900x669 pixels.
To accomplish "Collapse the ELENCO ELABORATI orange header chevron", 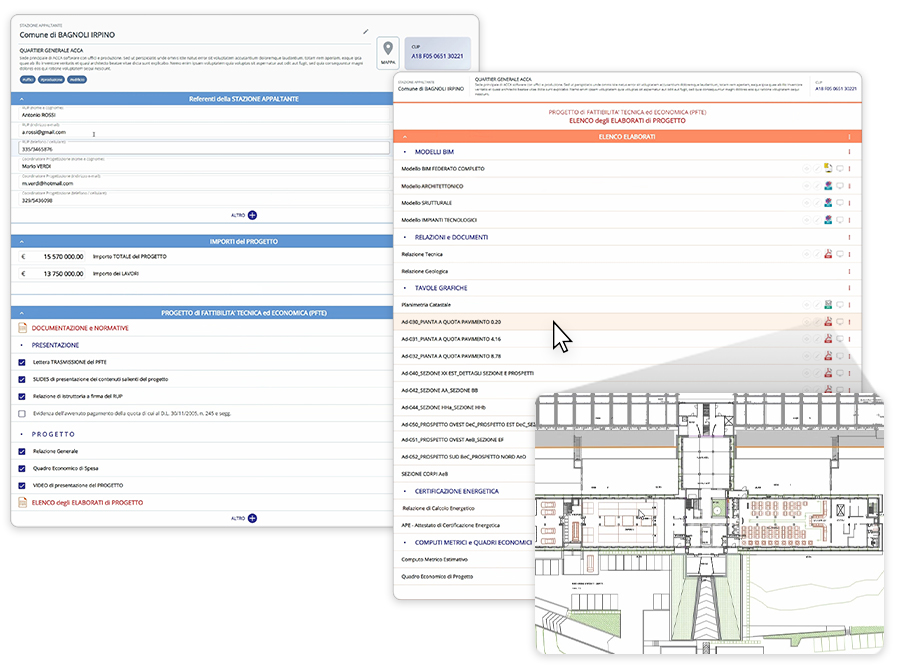I will point(405,137).
